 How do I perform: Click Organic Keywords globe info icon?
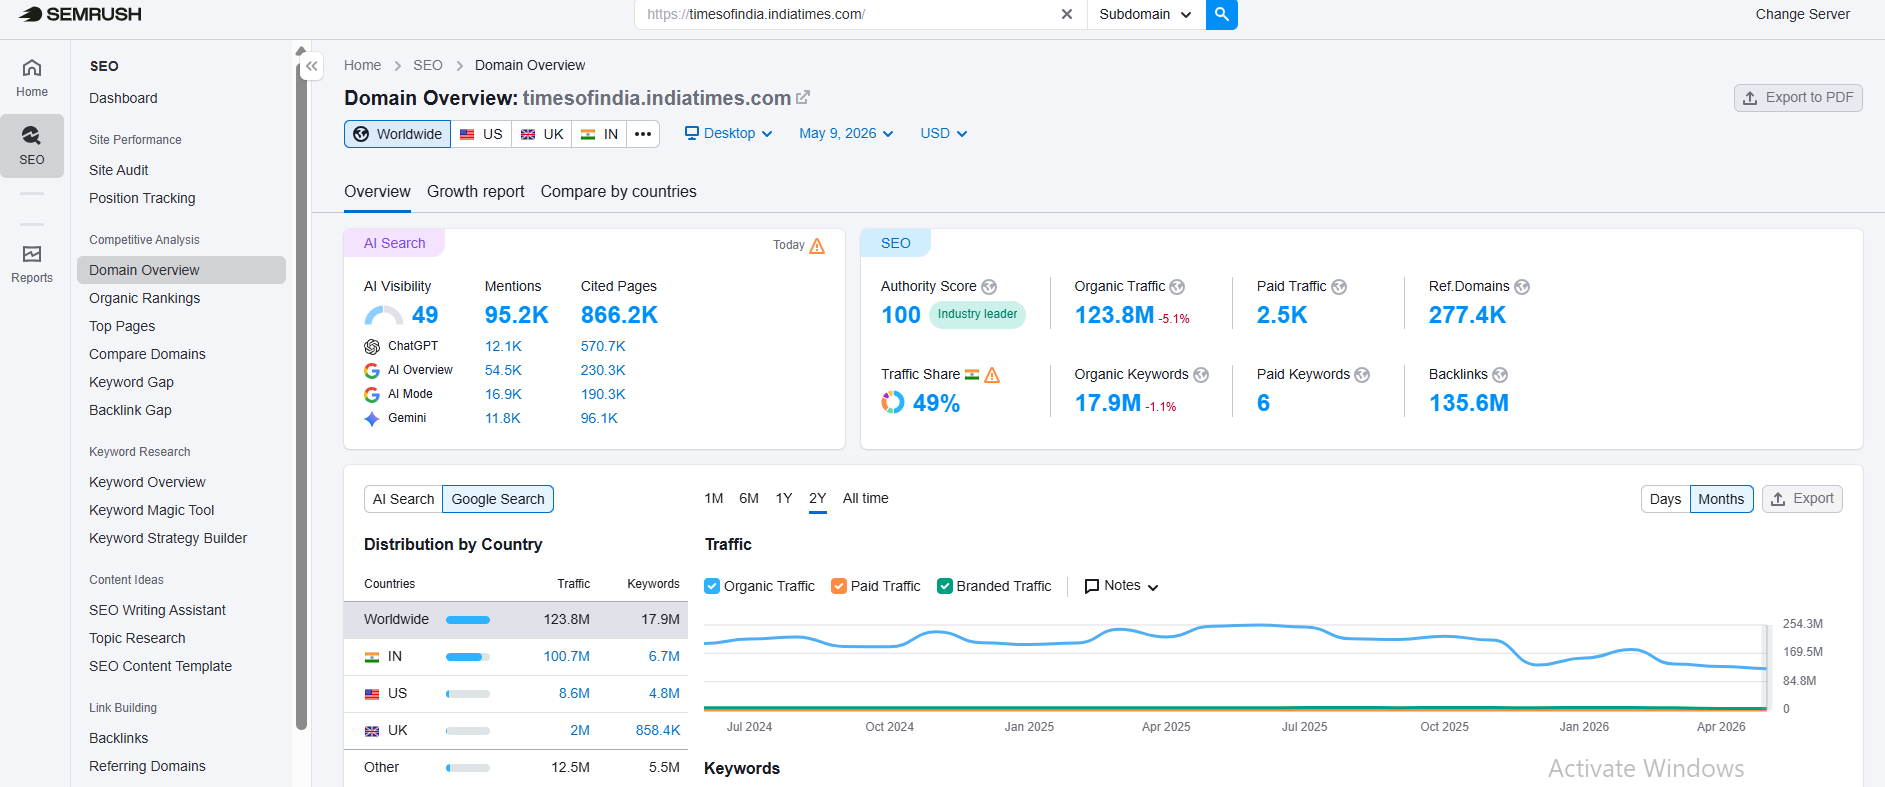point(1201,375)
